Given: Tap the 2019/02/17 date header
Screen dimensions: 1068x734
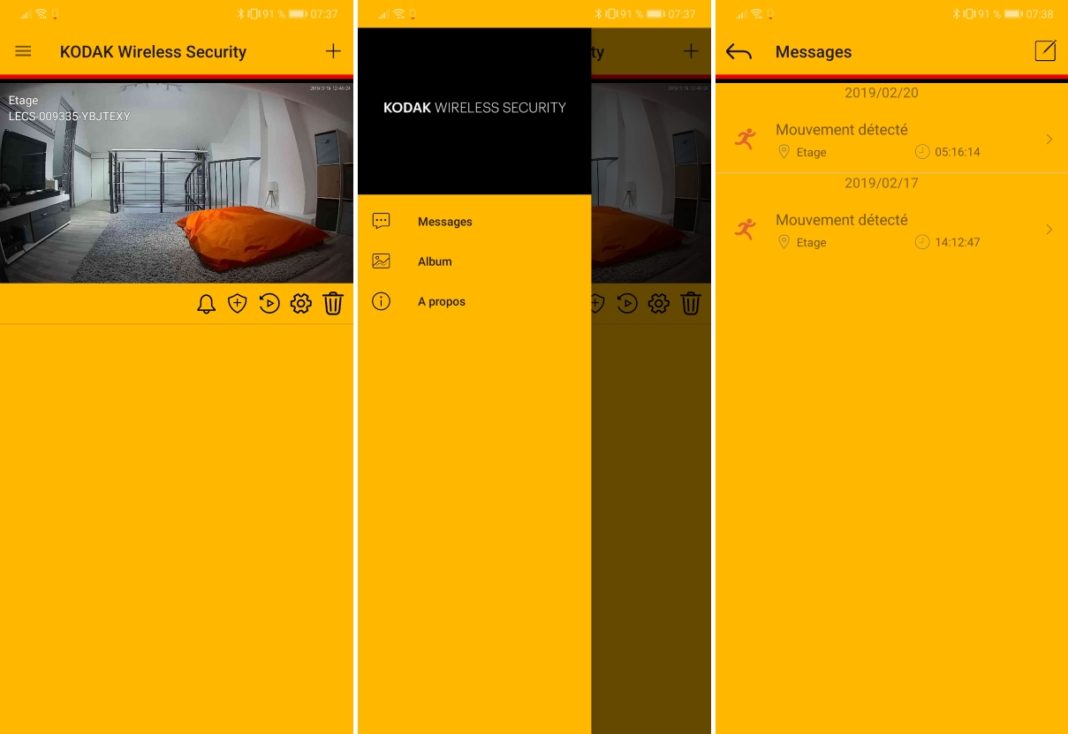Looking at the screenshot, I should 881,183.
